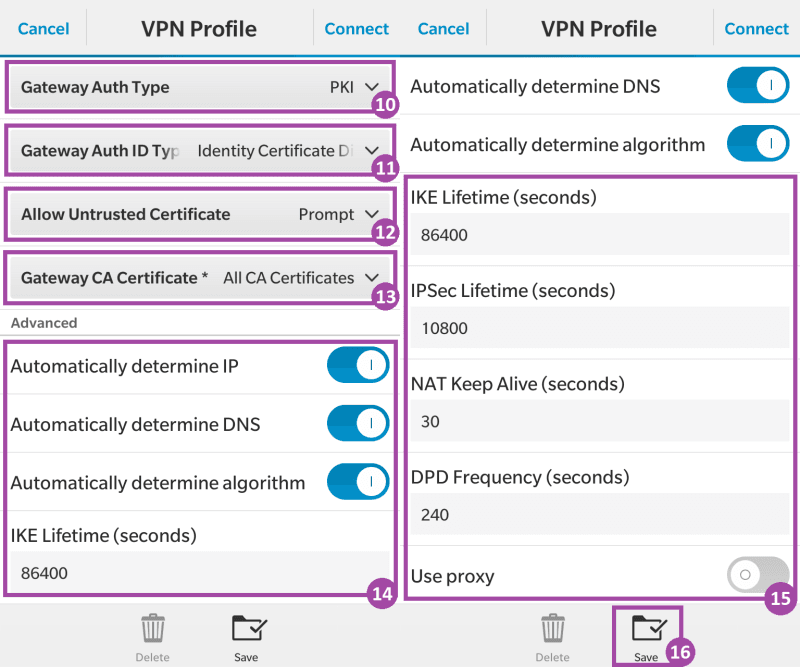Click the DPD Frequency field showing 240

pos(600,515)
